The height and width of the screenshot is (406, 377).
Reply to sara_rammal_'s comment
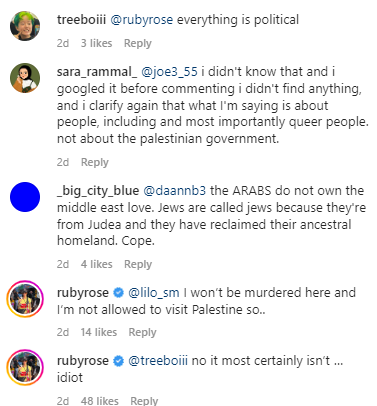click(x=95, y=162)
